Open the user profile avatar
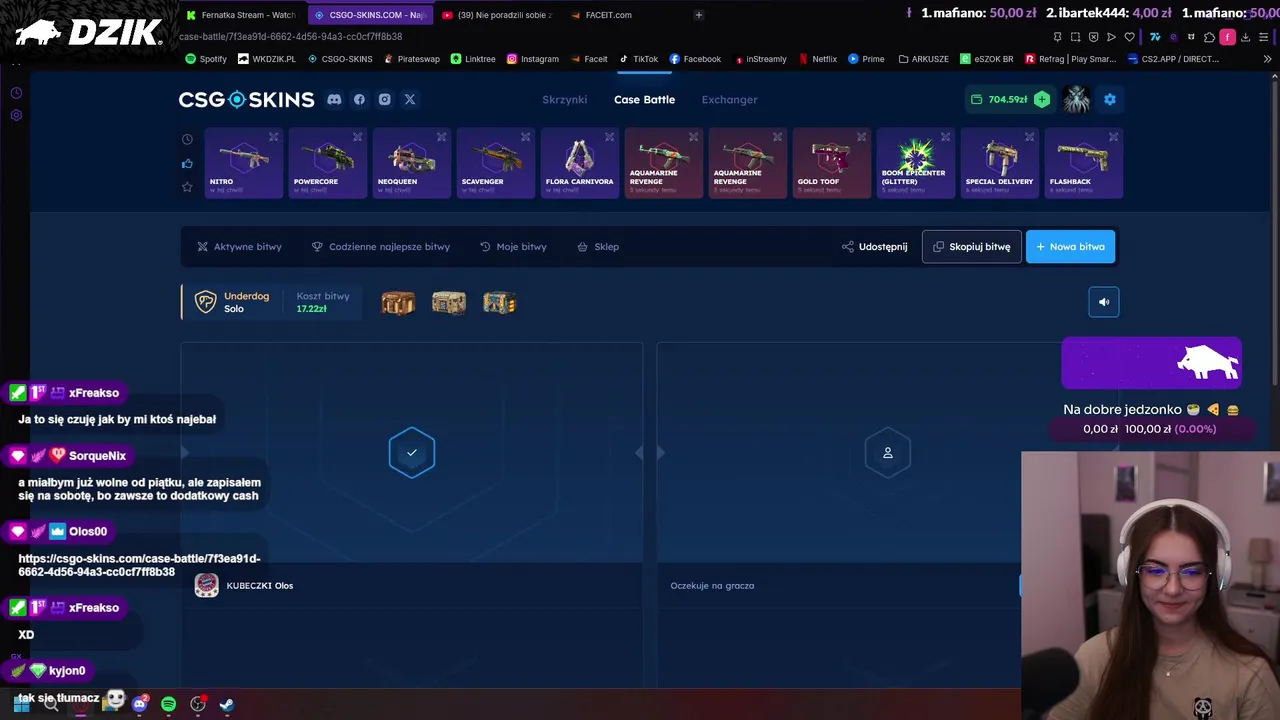 coord(1077,99)
